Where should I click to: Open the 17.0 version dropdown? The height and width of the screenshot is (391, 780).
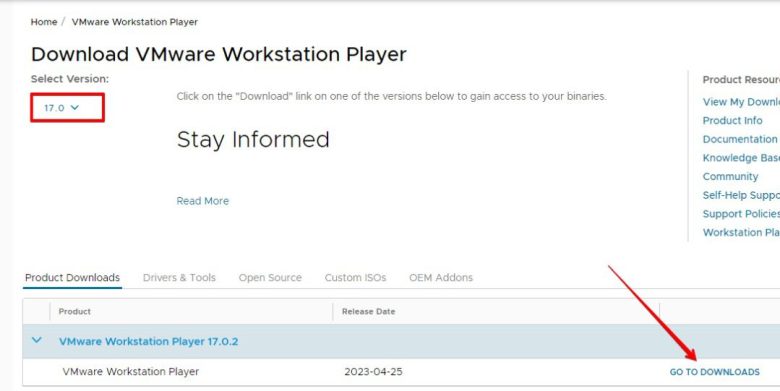[x=62, y=107]
